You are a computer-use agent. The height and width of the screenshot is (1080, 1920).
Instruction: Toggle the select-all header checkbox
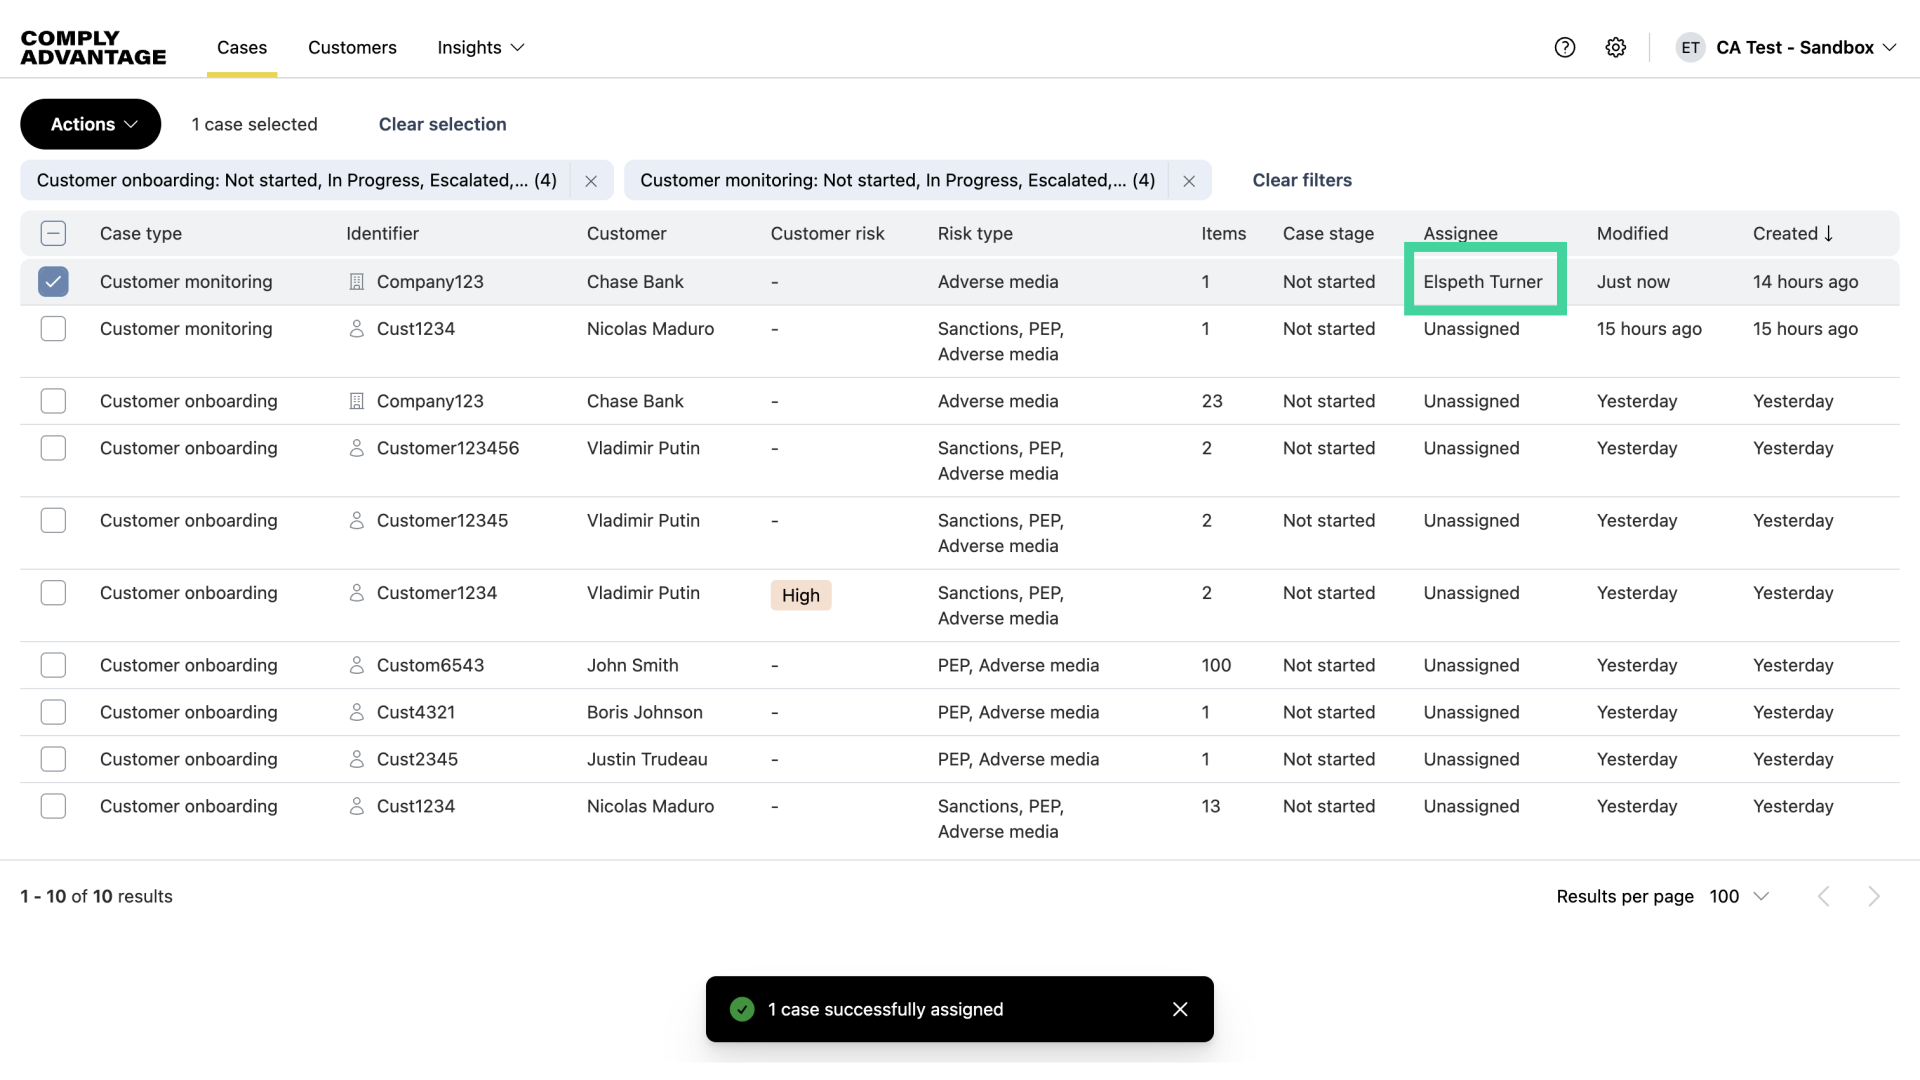pos(53,233)
